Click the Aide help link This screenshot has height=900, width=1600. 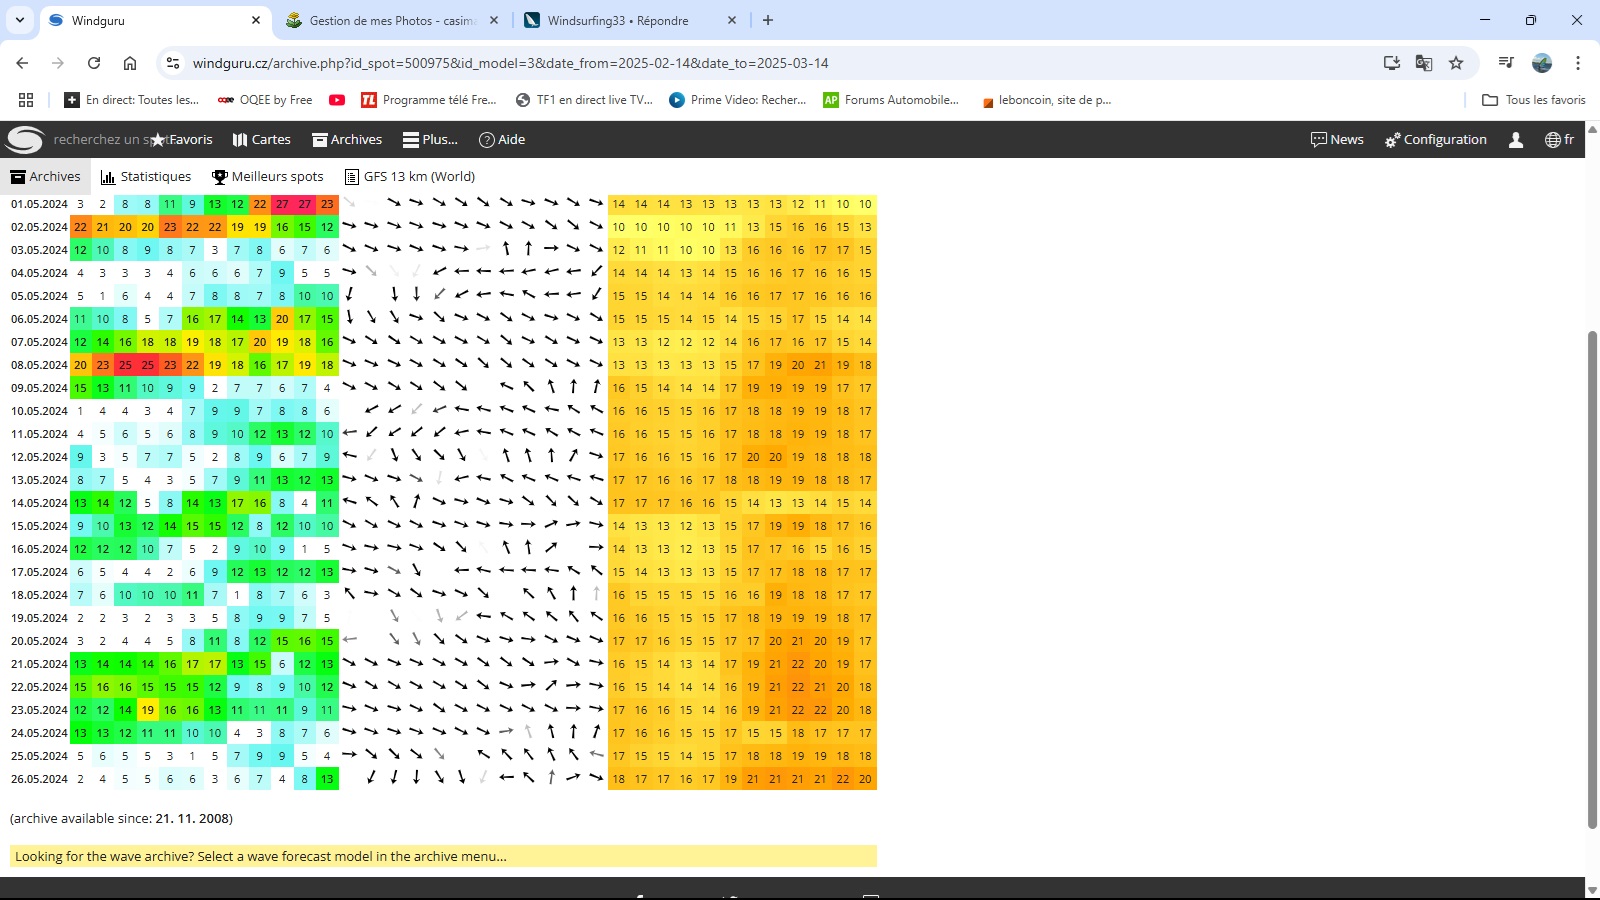[x=502, y=140]
